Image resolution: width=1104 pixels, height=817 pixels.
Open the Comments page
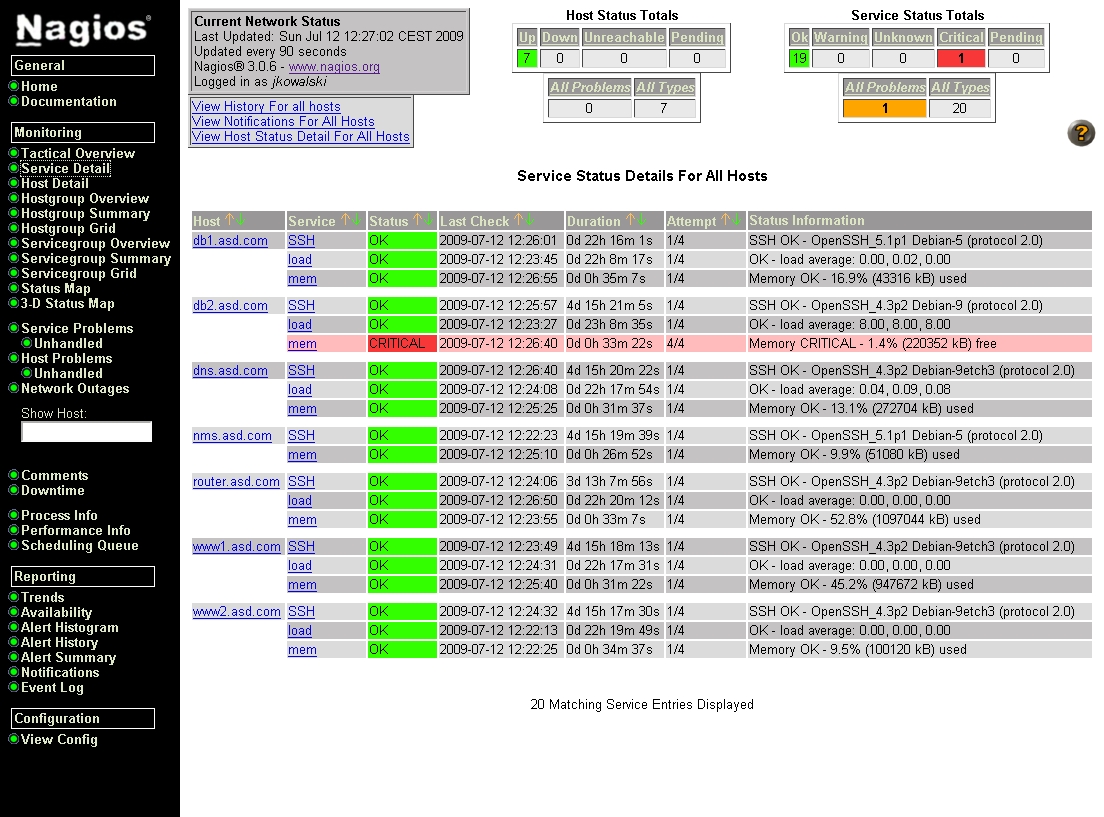click(x=54, y=475)
